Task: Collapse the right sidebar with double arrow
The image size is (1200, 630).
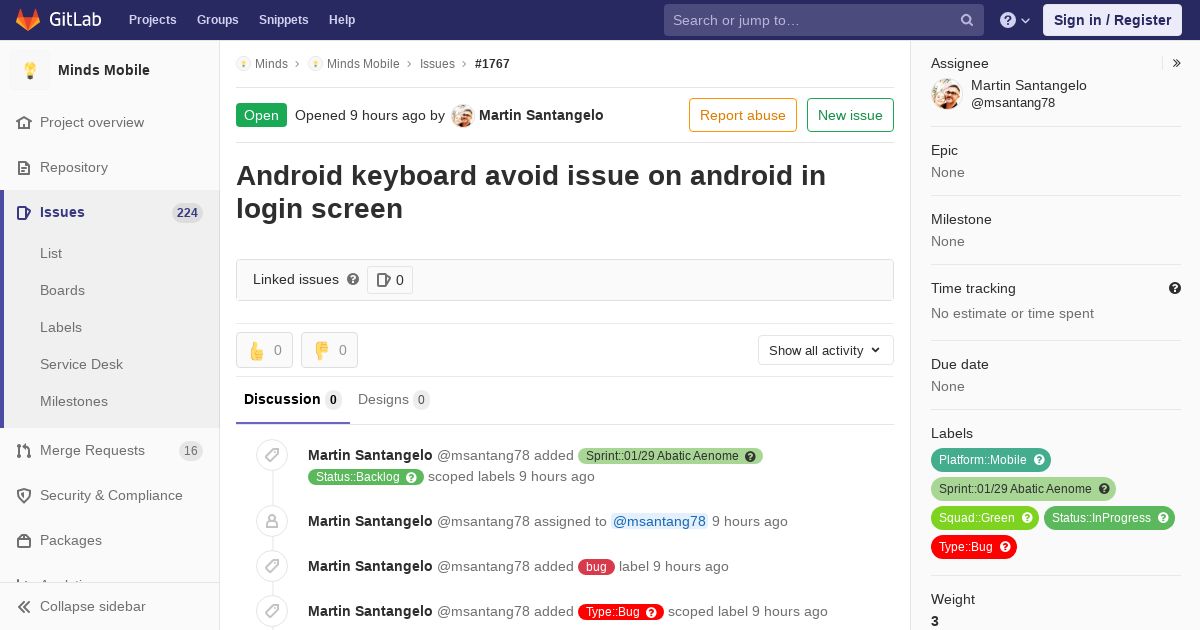Action: [1177, 63]
